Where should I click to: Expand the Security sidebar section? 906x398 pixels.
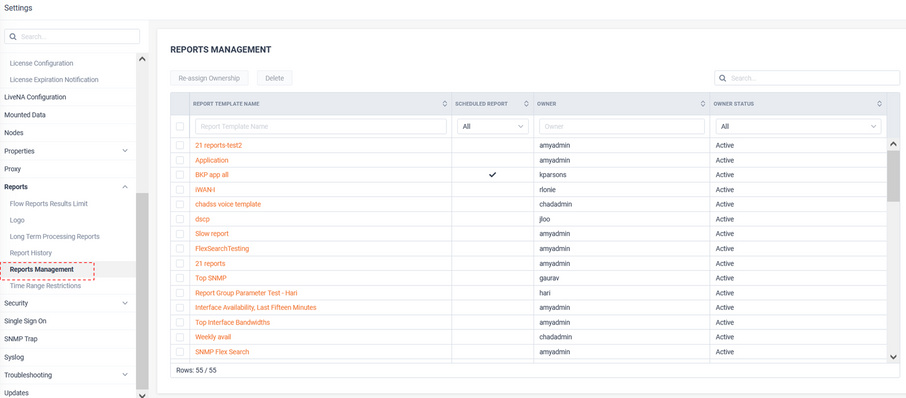pyautogui.click(x=125, y=303)
